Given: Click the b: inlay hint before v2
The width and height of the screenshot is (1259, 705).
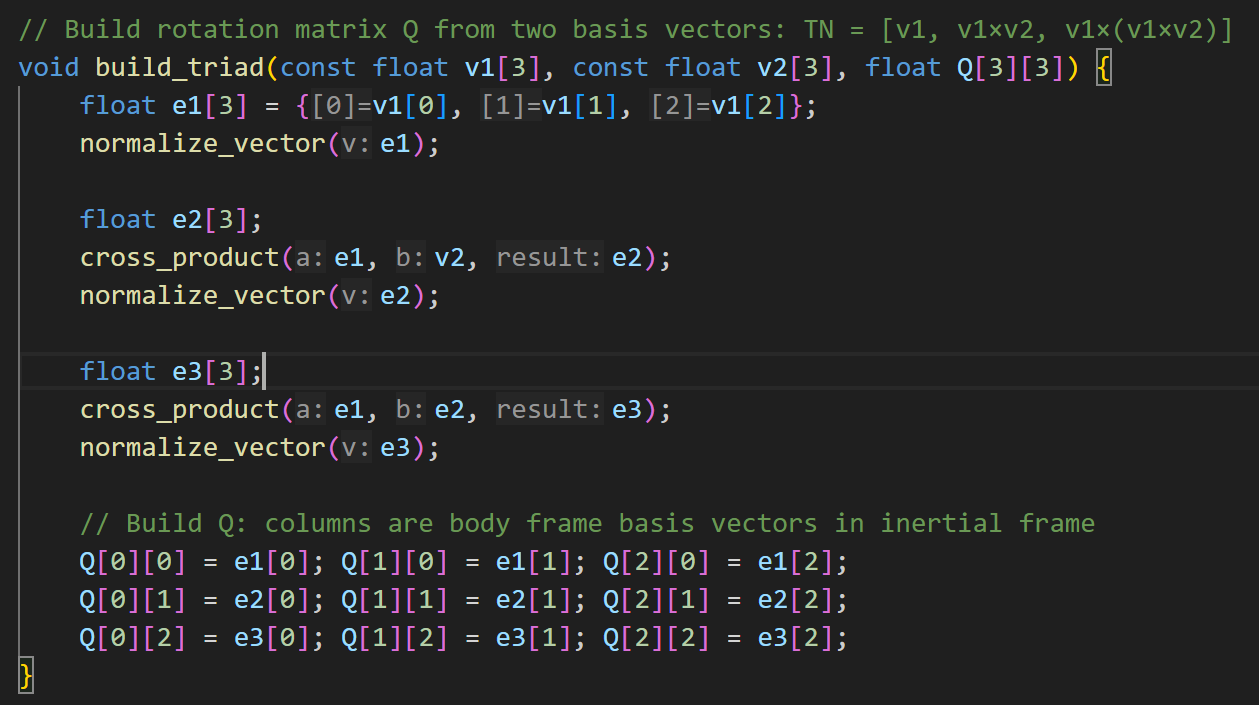Looking at the screenshot, I should pos(410,258).
